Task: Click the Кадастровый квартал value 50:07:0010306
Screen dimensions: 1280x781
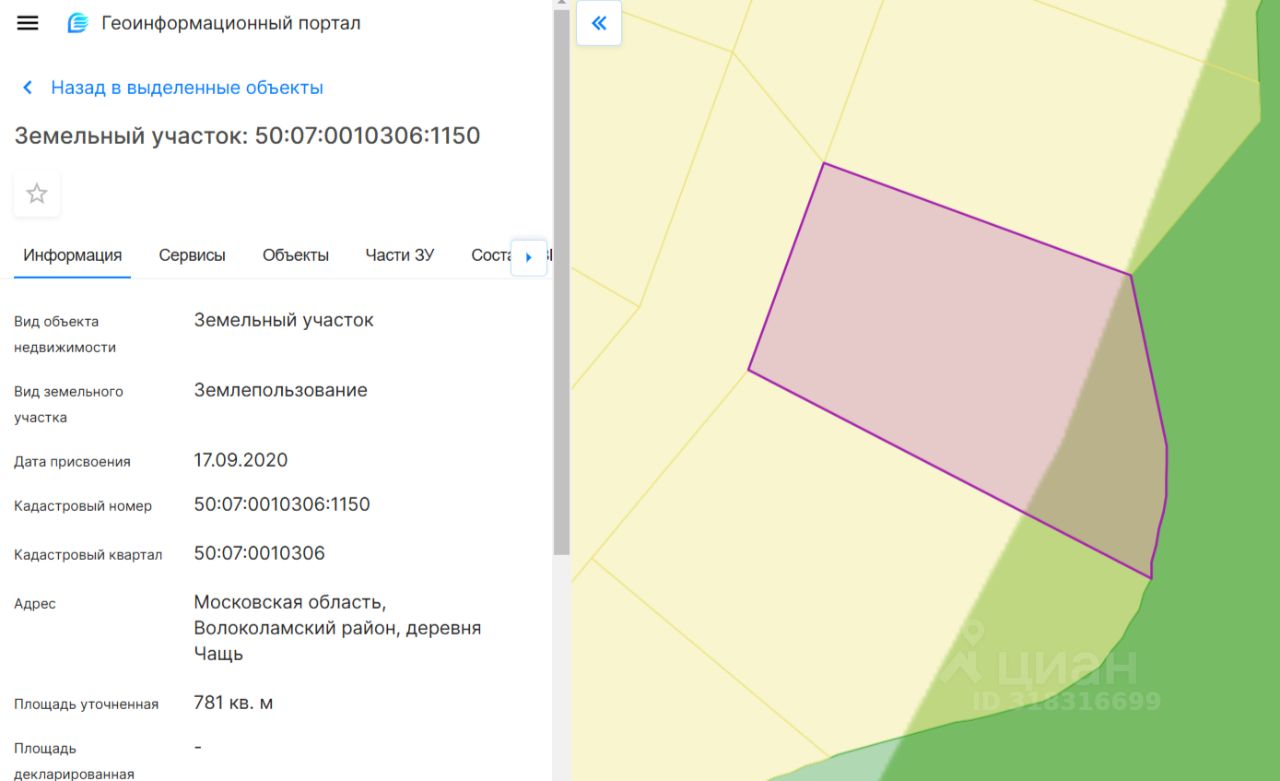Action: tap(259, 553)
